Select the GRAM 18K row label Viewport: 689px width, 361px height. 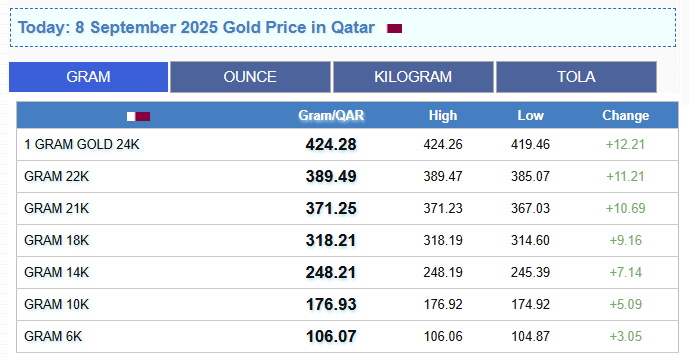(56, 241)
